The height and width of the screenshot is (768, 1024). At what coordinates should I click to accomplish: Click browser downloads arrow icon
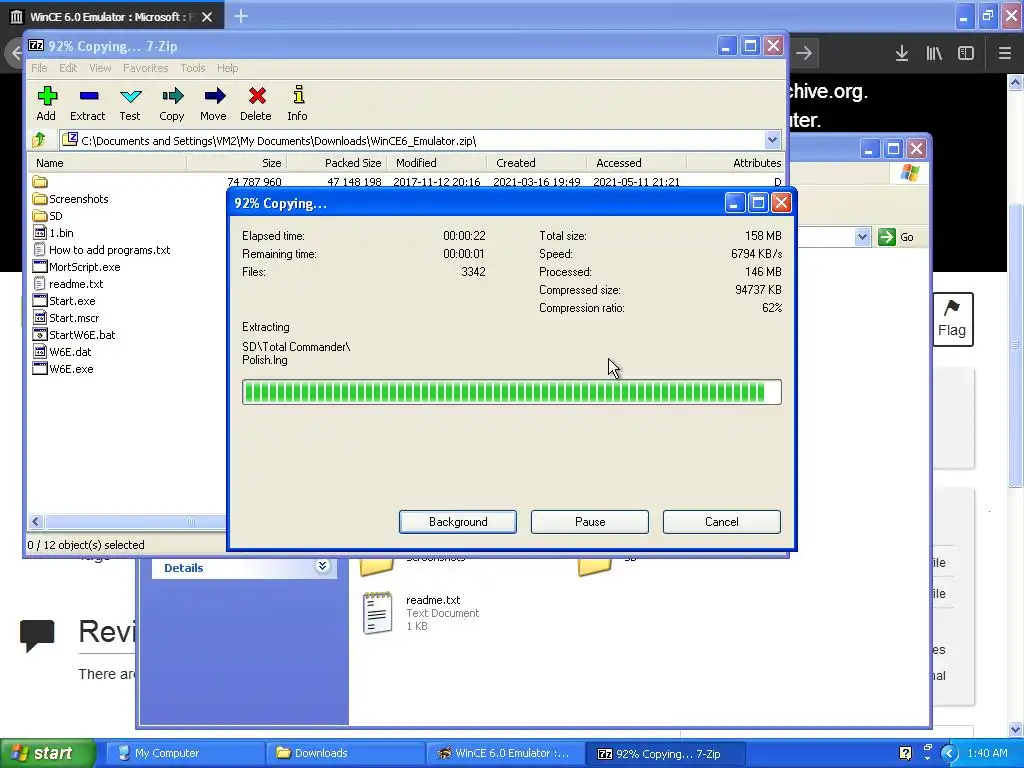[902, 54]
